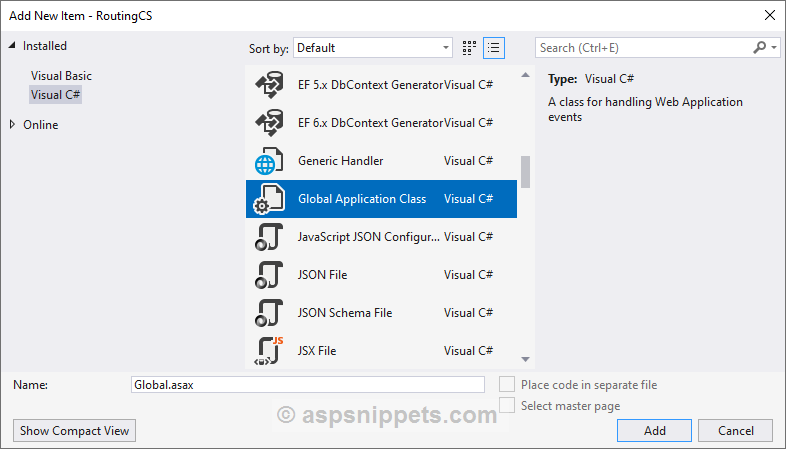The width and height of the screenshot is (786, 449).
Task: Click the Add button
Action: (x=654, y=430)
